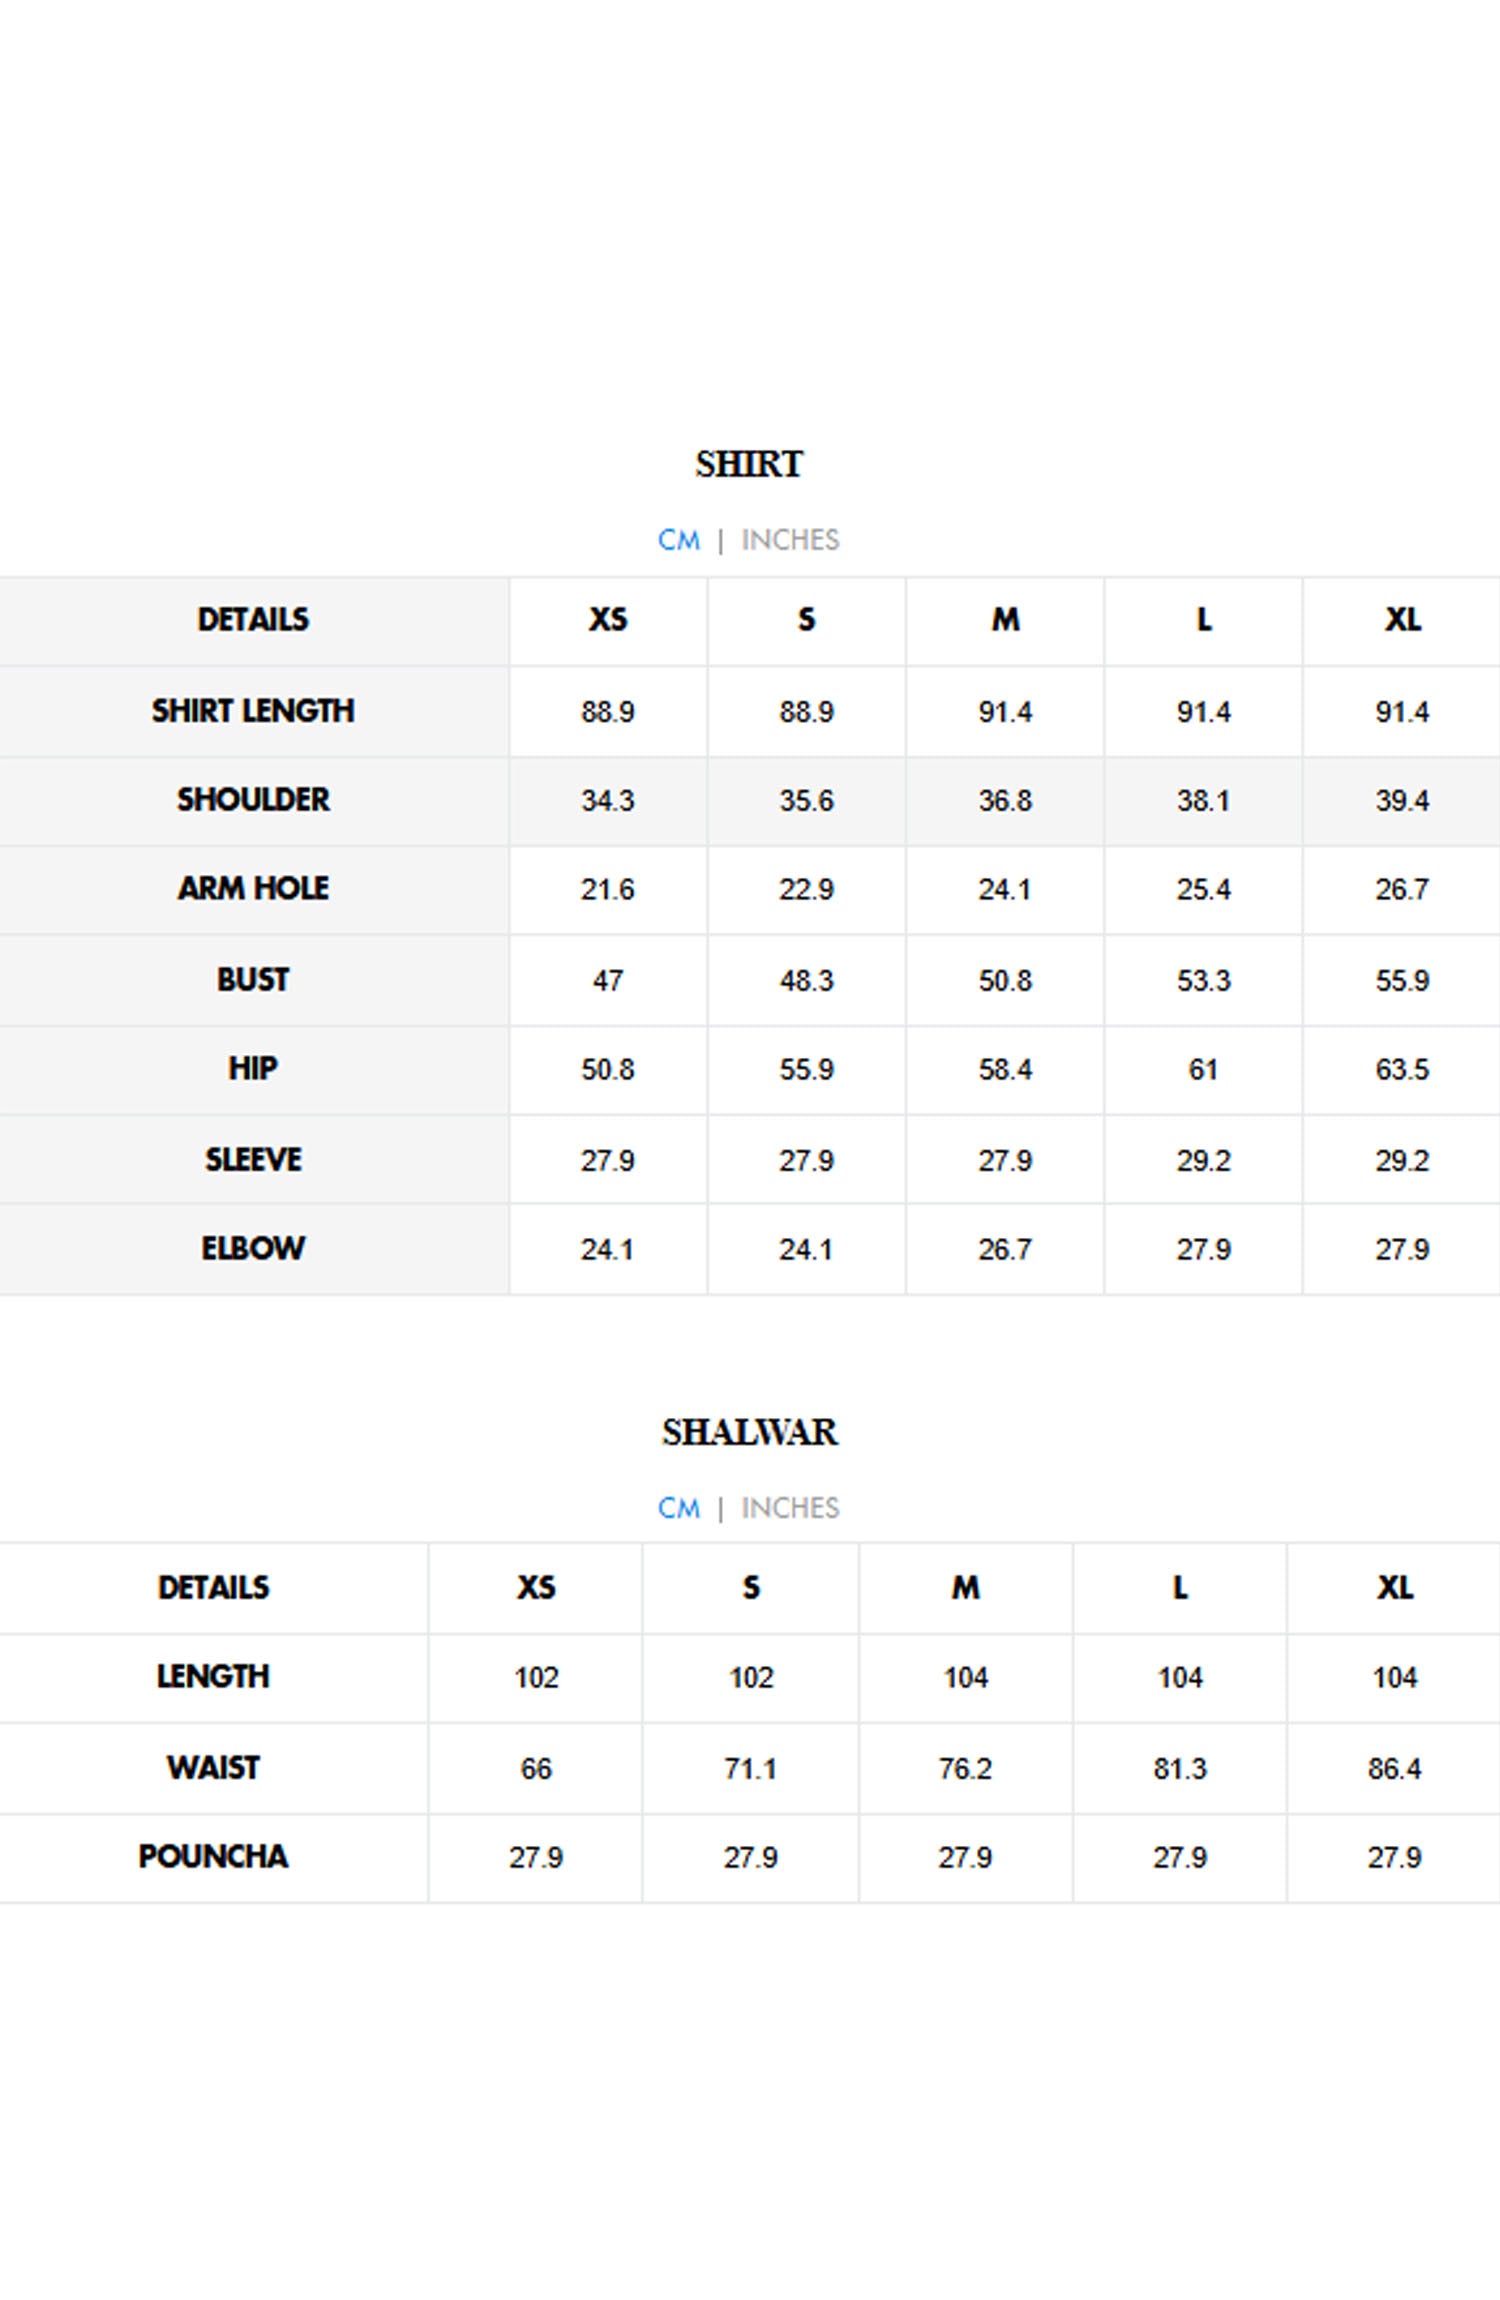This screenshot has height=2300, width=1500.
Task: Switch Shirt table to INCHES
Action: coord(790,540)
